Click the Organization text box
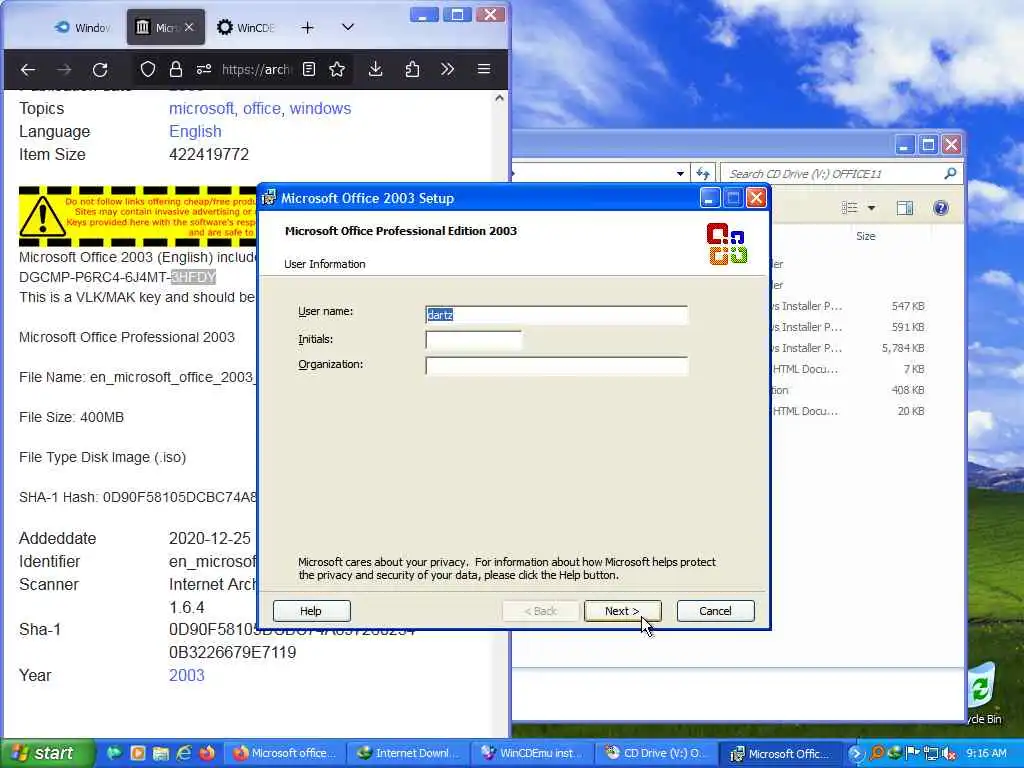The width and height of the screenshot is (1024, 768). (556, 365)
